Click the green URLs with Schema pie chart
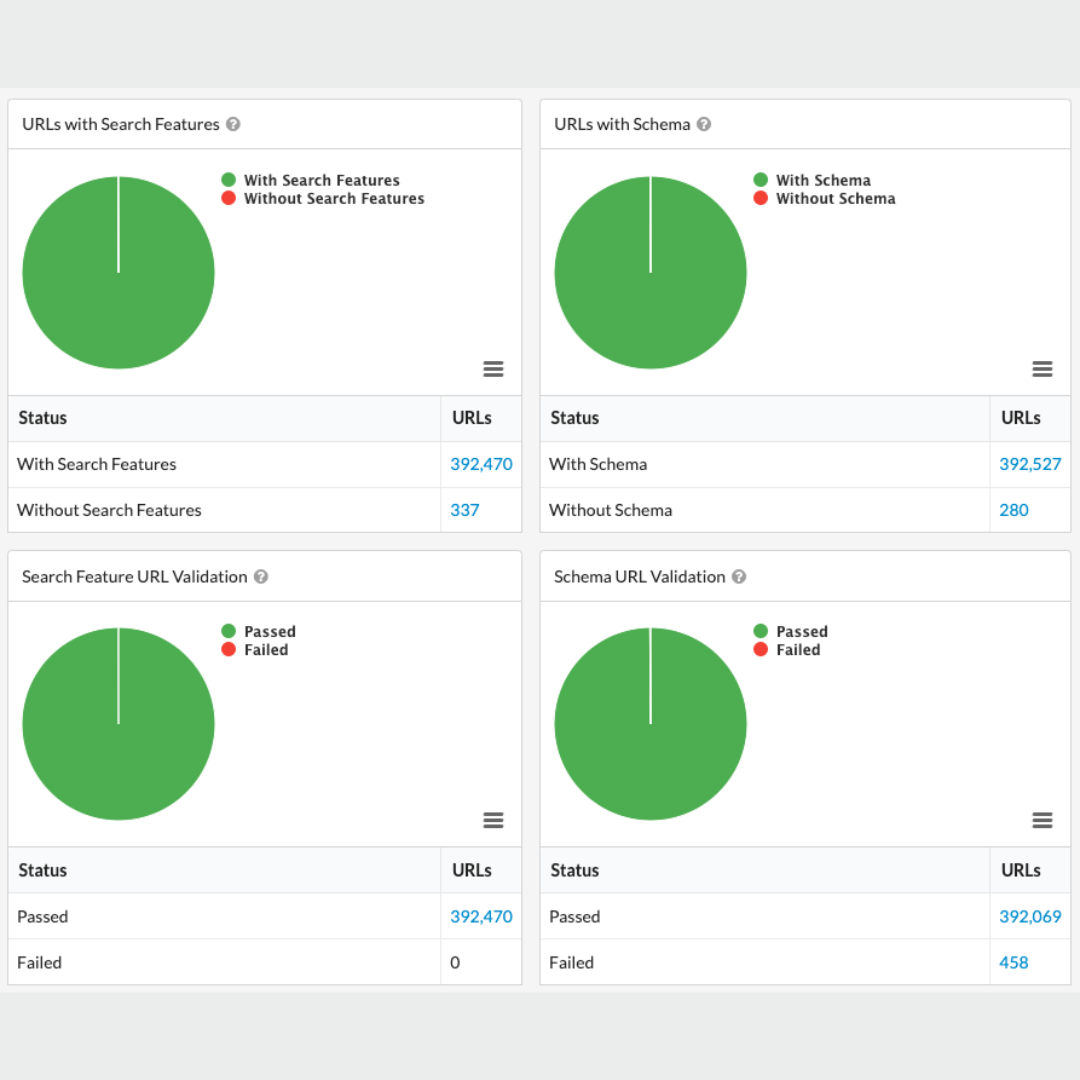This screenshot has height=1080, width=1080. [x=650, y=300]
